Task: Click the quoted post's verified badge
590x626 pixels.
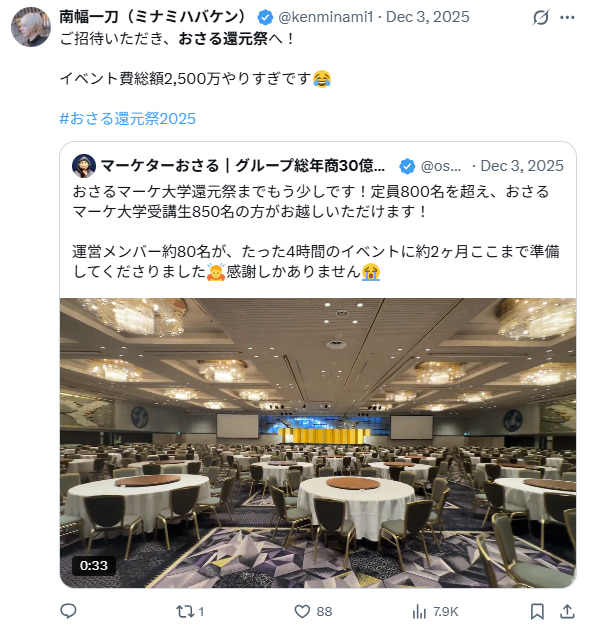Action: (407, 166)
